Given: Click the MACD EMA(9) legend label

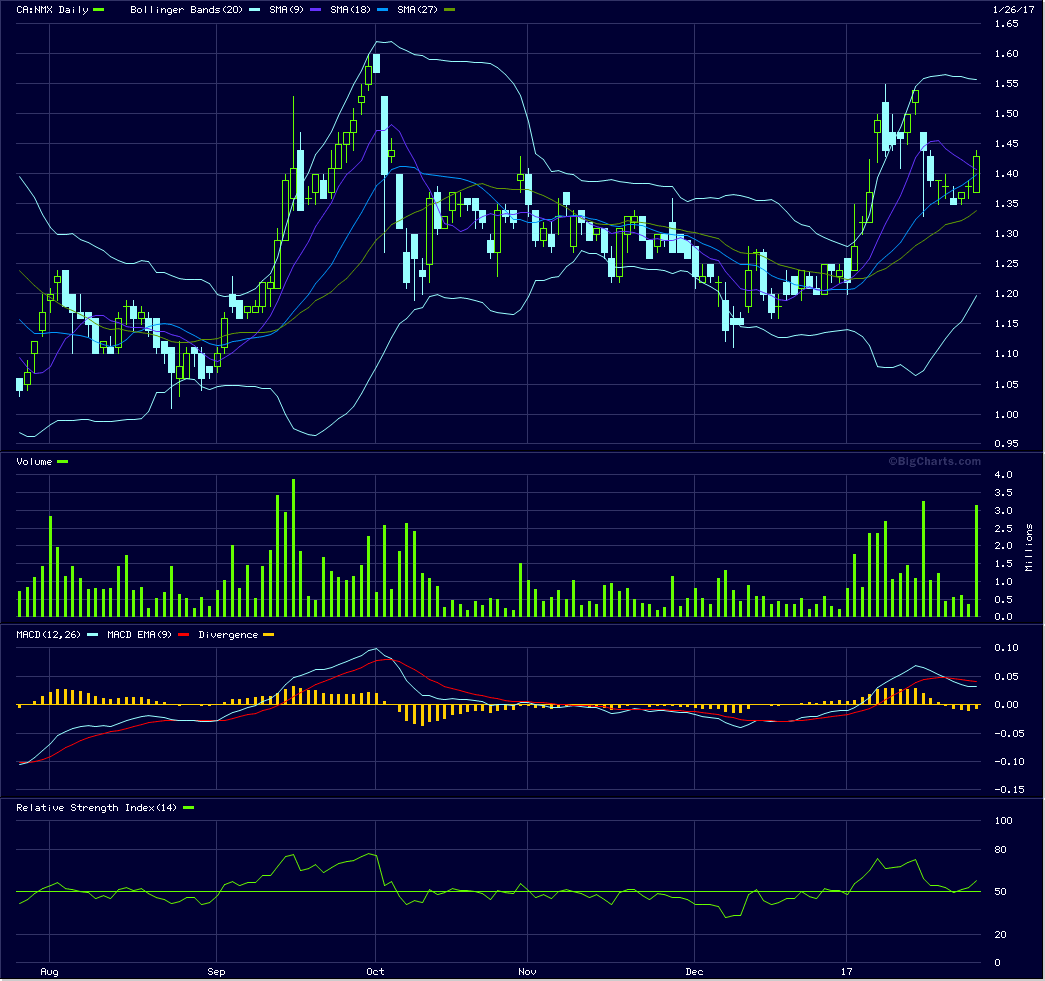Looking at the screenshot, I should click(139, 634).
